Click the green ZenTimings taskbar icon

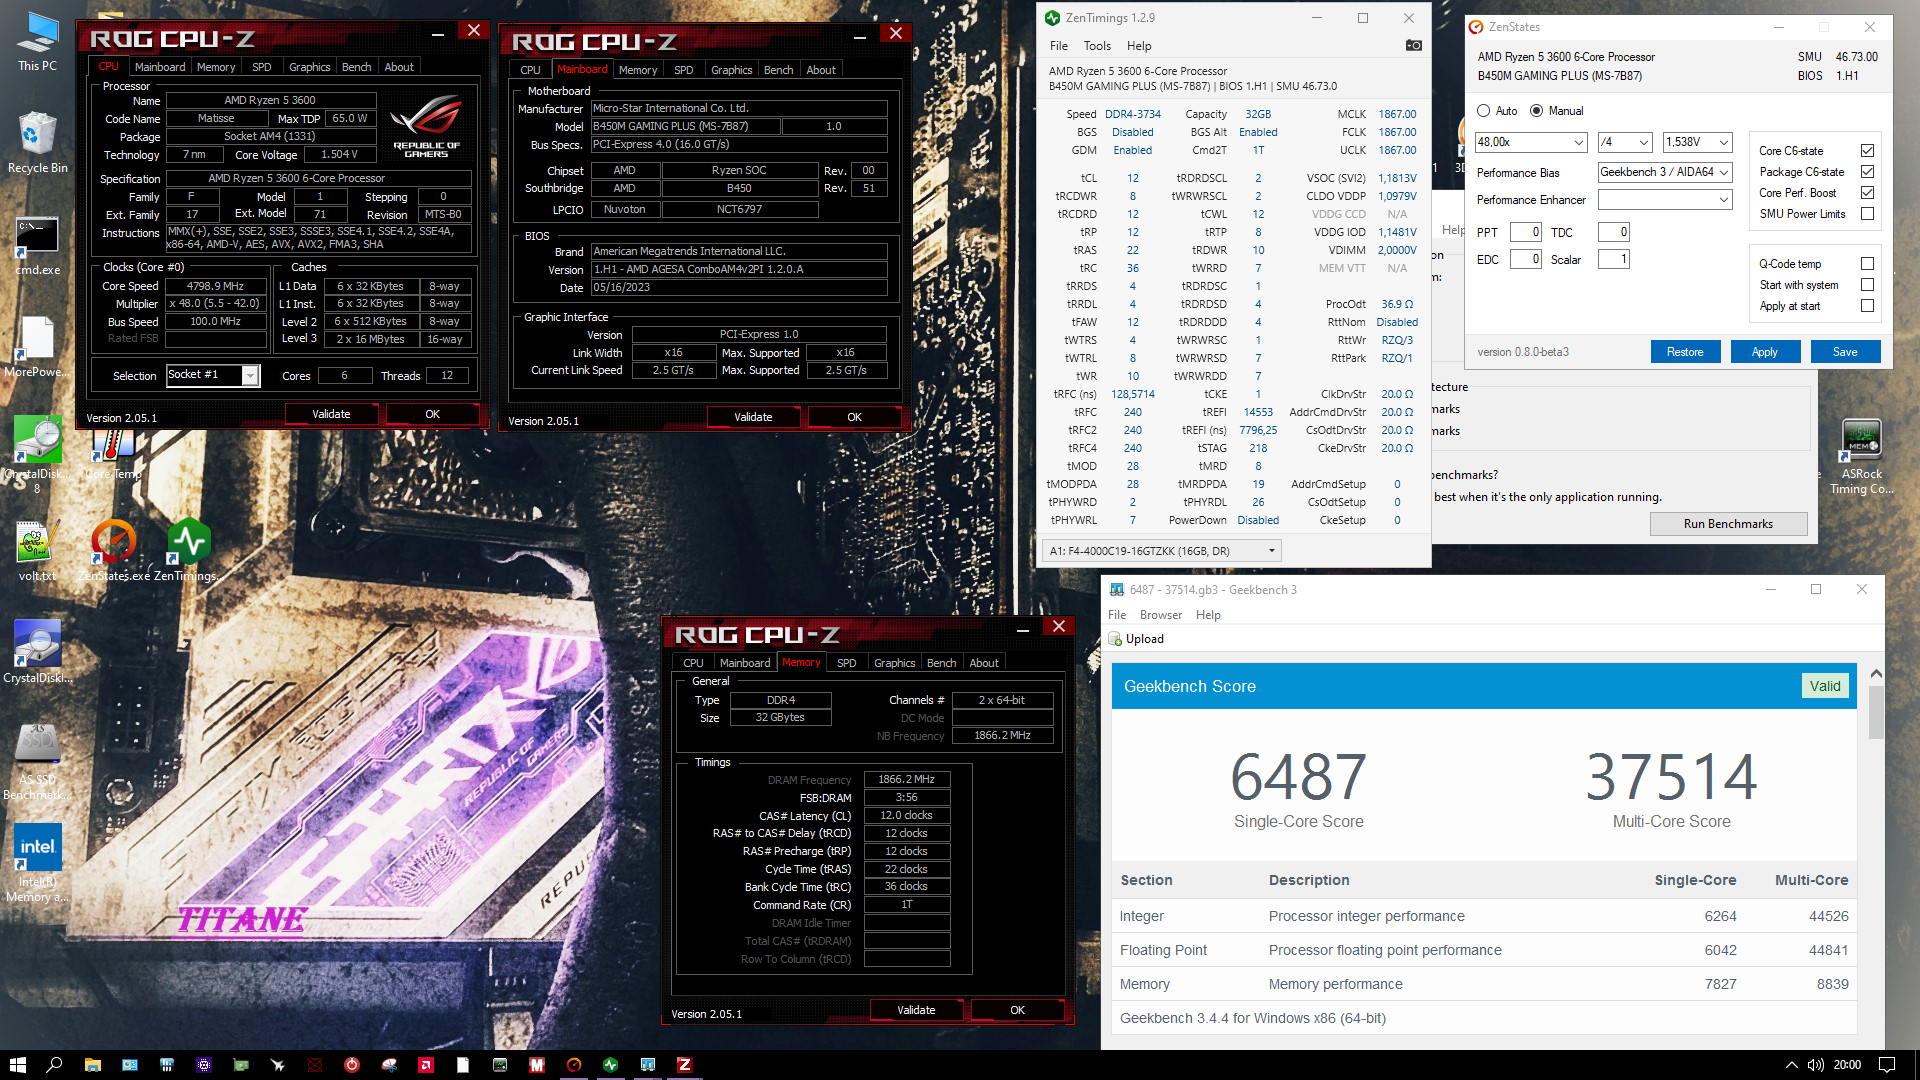(610, 1065)
